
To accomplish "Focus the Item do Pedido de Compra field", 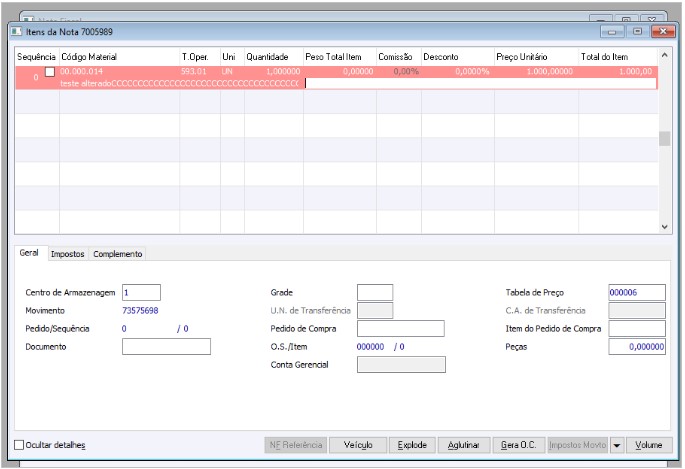I will click(x=637, y=329).
